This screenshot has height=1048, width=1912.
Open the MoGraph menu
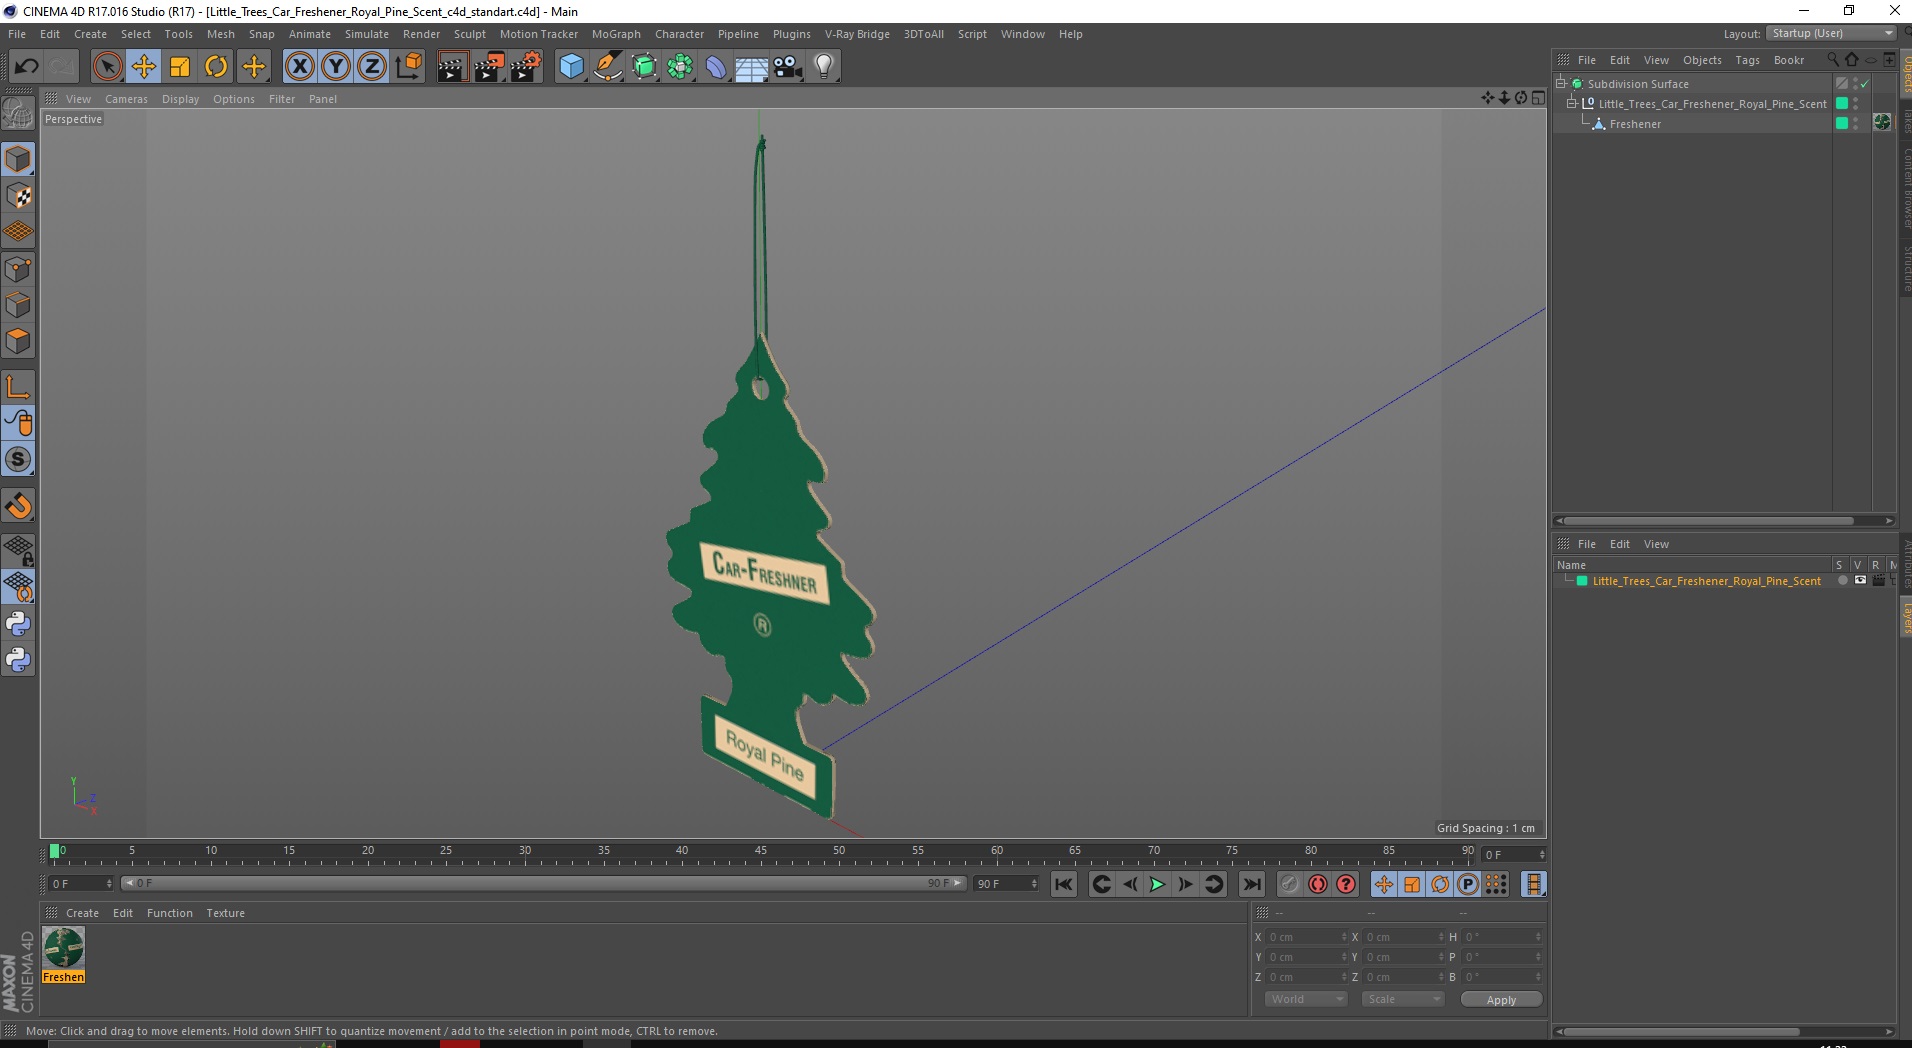point(616,34)
